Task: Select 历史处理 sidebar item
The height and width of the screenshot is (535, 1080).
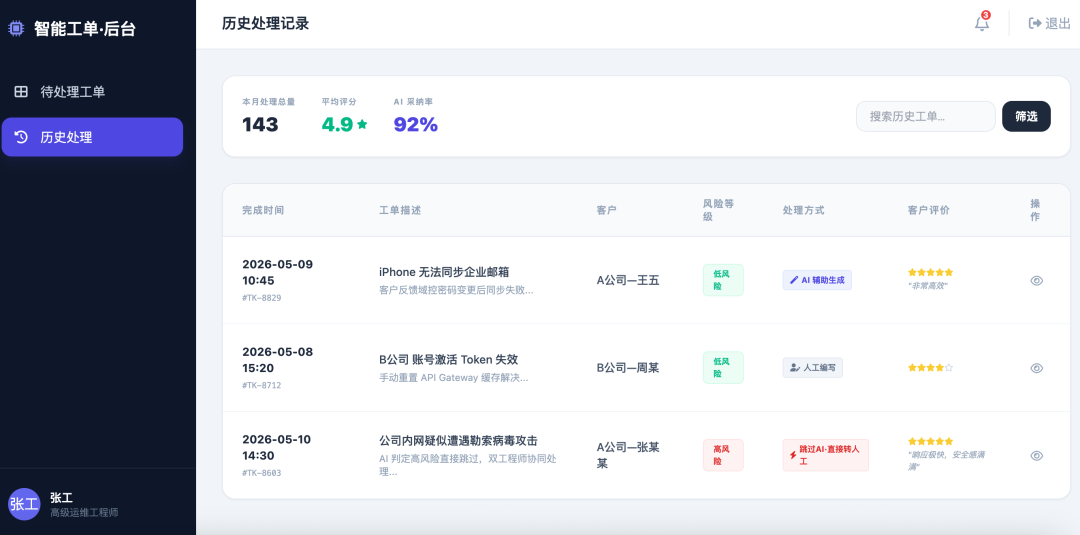Action: coord(92,137)
